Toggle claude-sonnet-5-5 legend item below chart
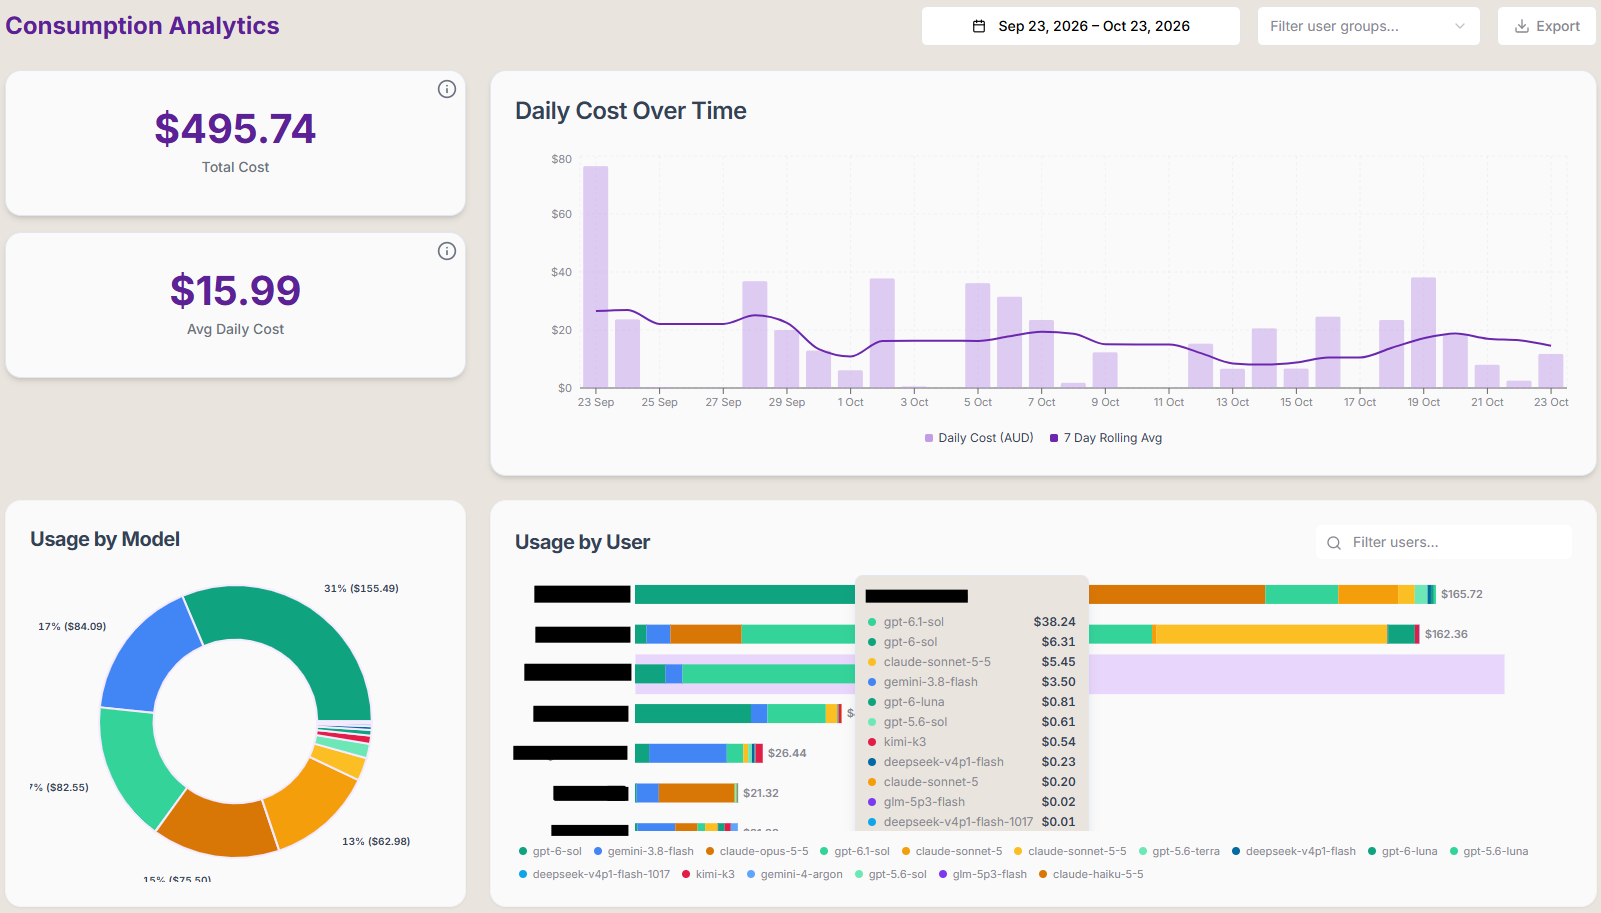This screenshot has width=1601, height=913. (1070, 851)
